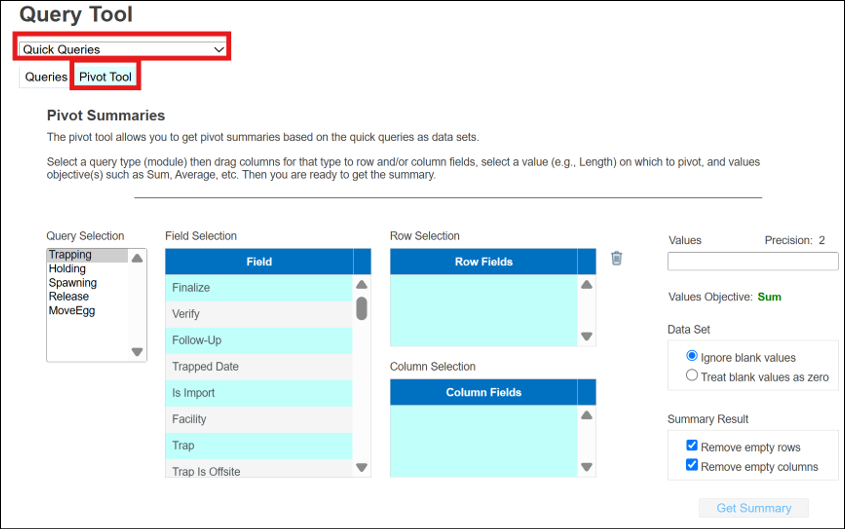The image size is (845, 529).
Task: Click the Values input field
Action: click(x=752, y=262)
